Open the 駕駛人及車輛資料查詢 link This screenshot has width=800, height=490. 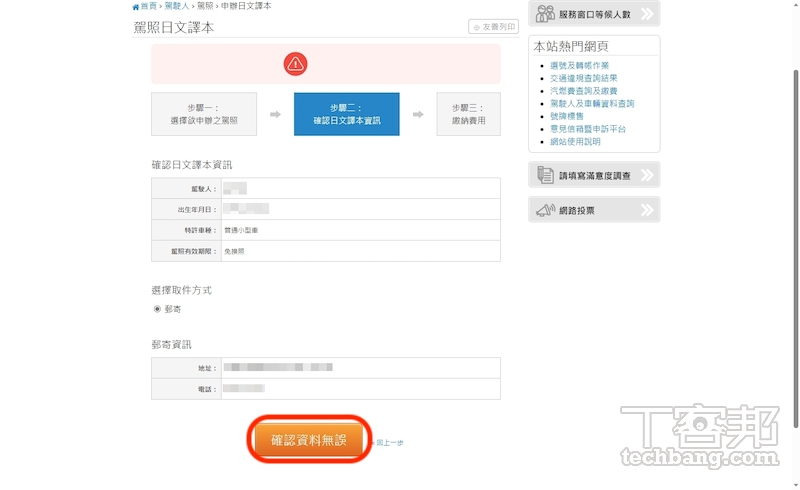pos(592,104)
